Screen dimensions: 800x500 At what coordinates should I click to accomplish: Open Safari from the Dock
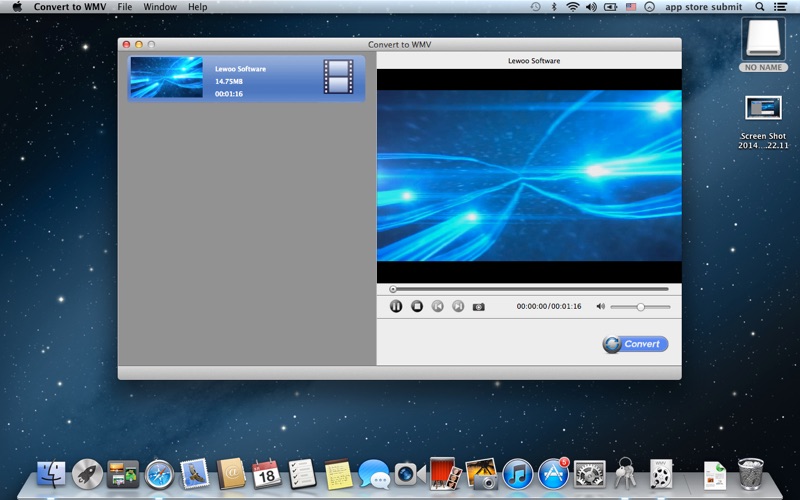tap(159, 474)
